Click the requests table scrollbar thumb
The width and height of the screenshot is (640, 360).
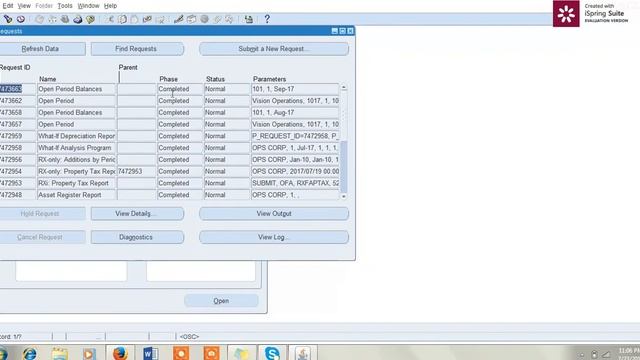tap(344, 167)
